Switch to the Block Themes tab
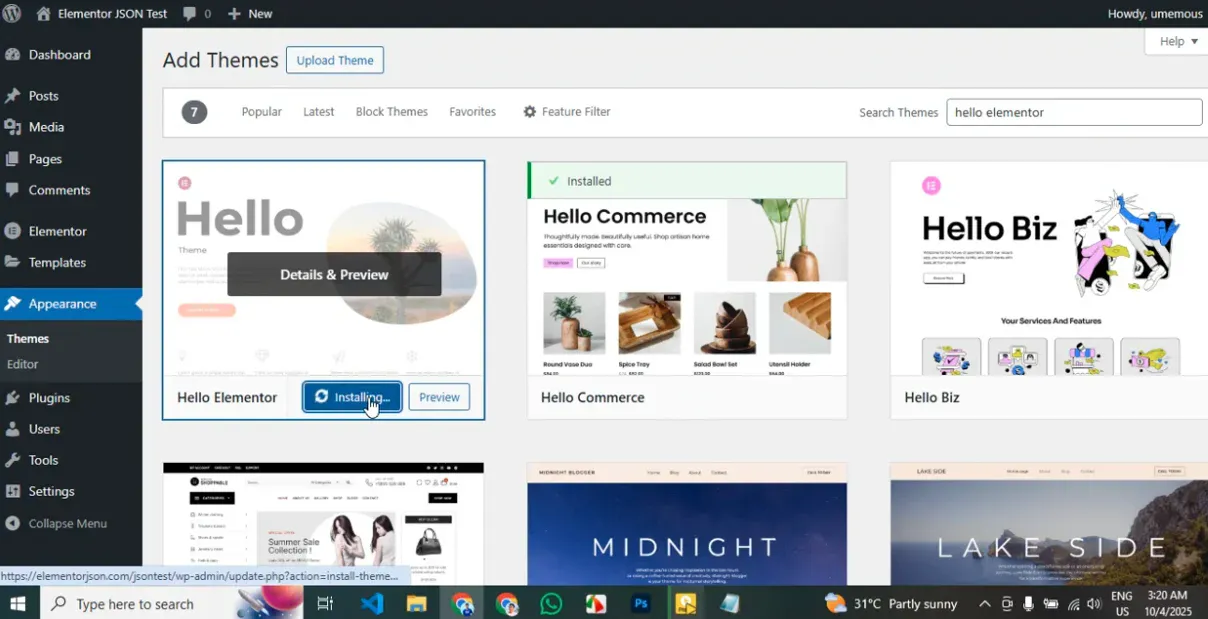Viewport: 1208px width, 619px height. click(391, 112)
